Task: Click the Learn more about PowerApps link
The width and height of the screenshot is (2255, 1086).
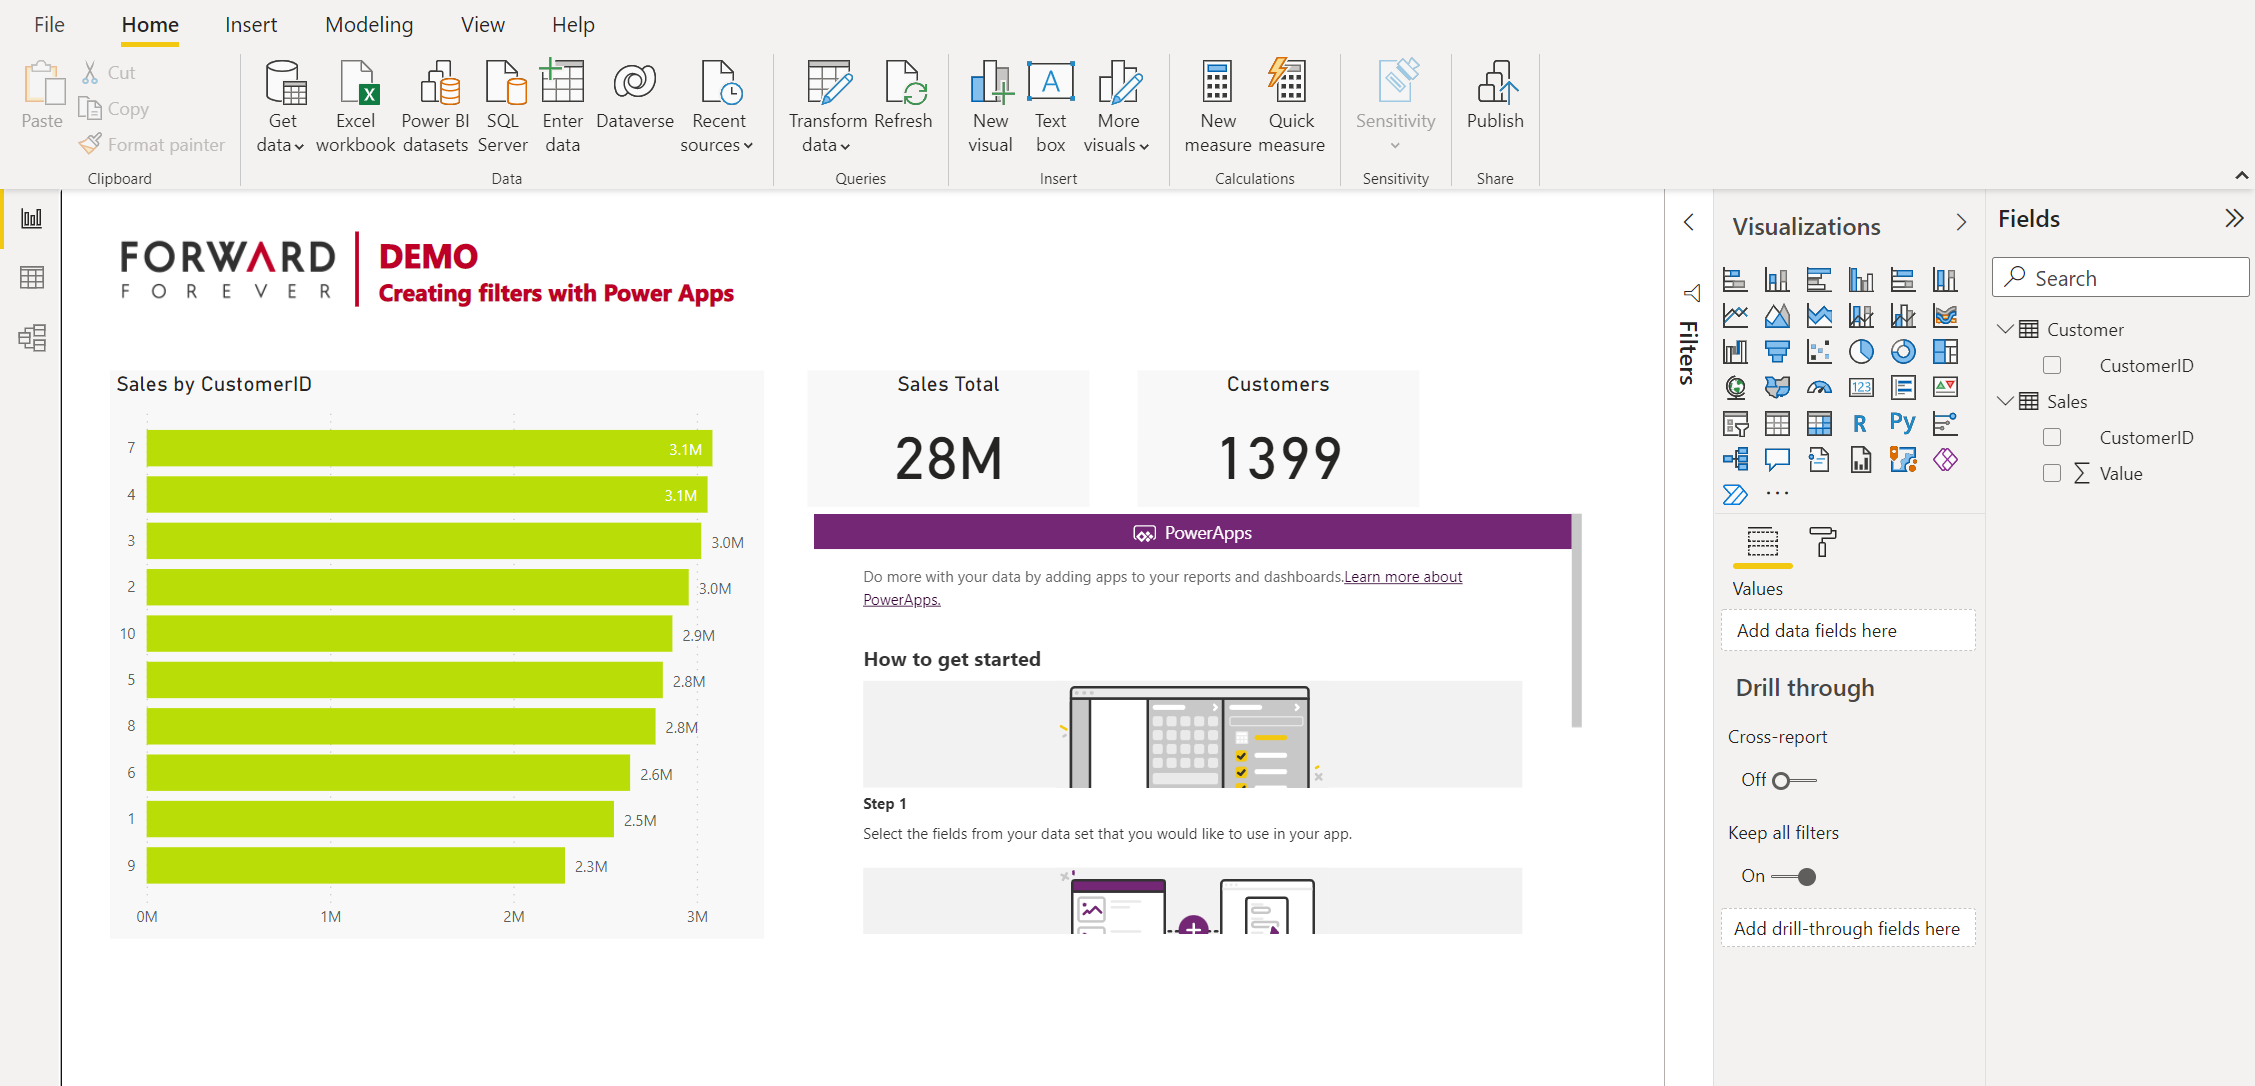Action: [x=1402, y=577]
